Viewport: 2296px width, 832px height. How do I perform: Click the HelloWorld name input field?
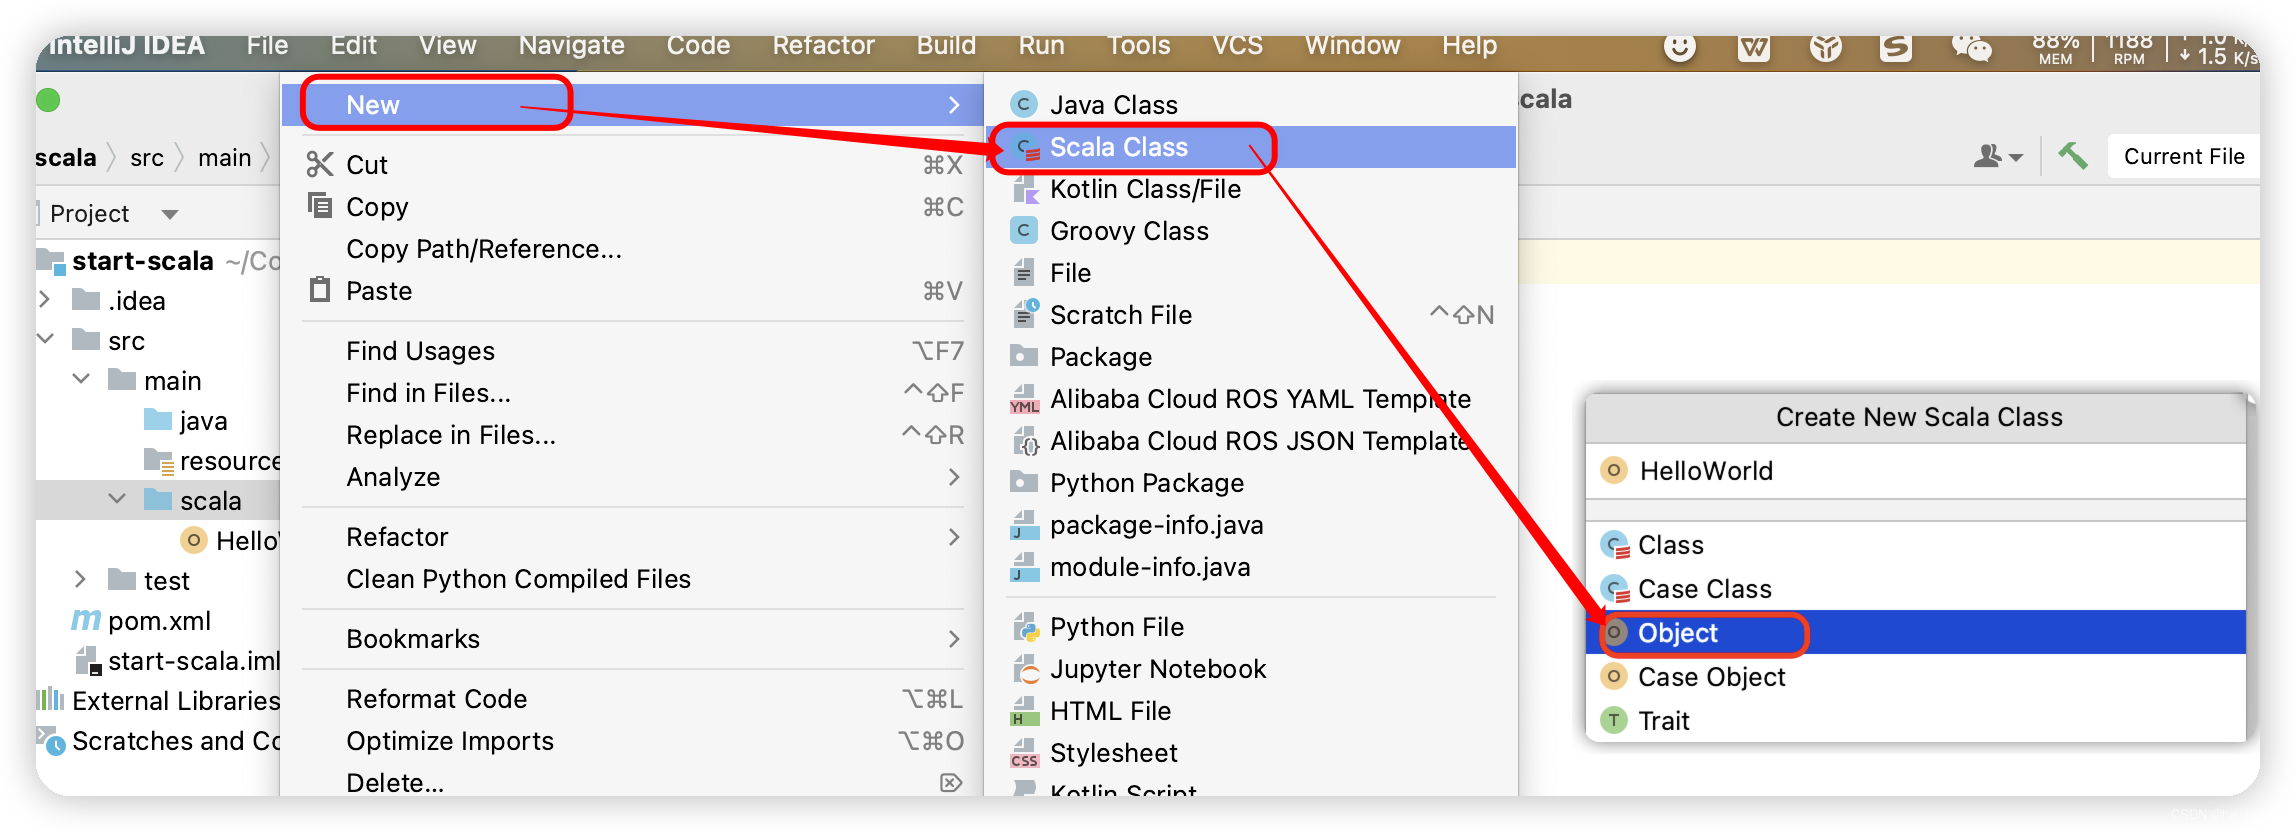click(1916, 471)
